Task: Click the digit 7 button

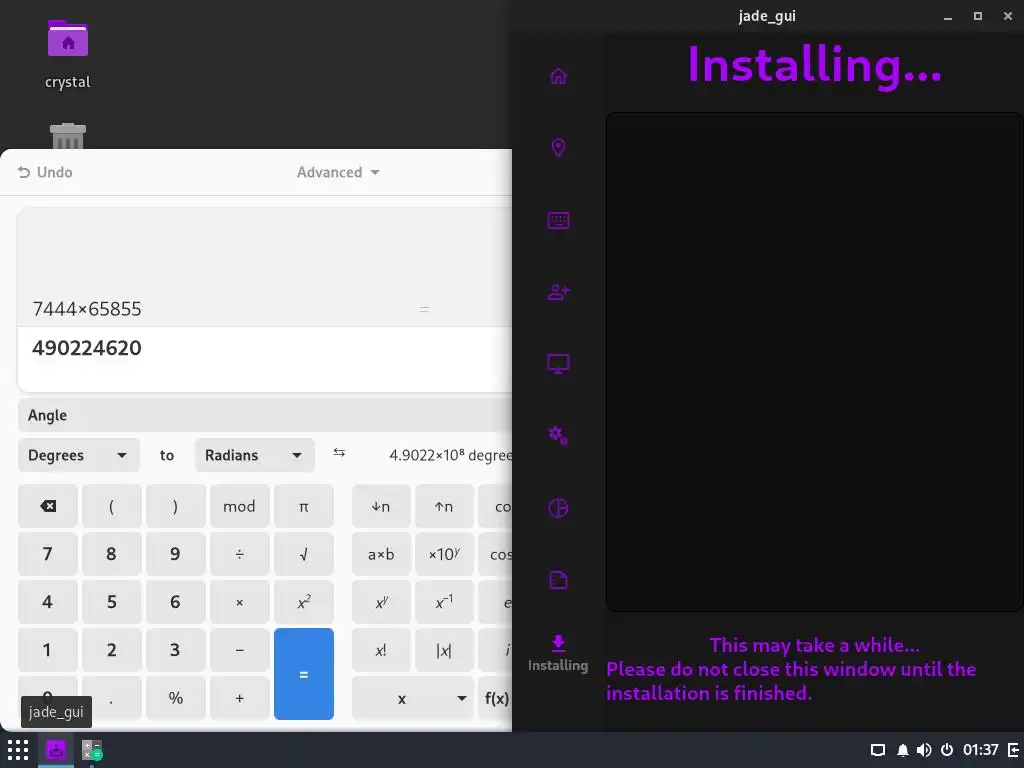Action: [48, 554]
